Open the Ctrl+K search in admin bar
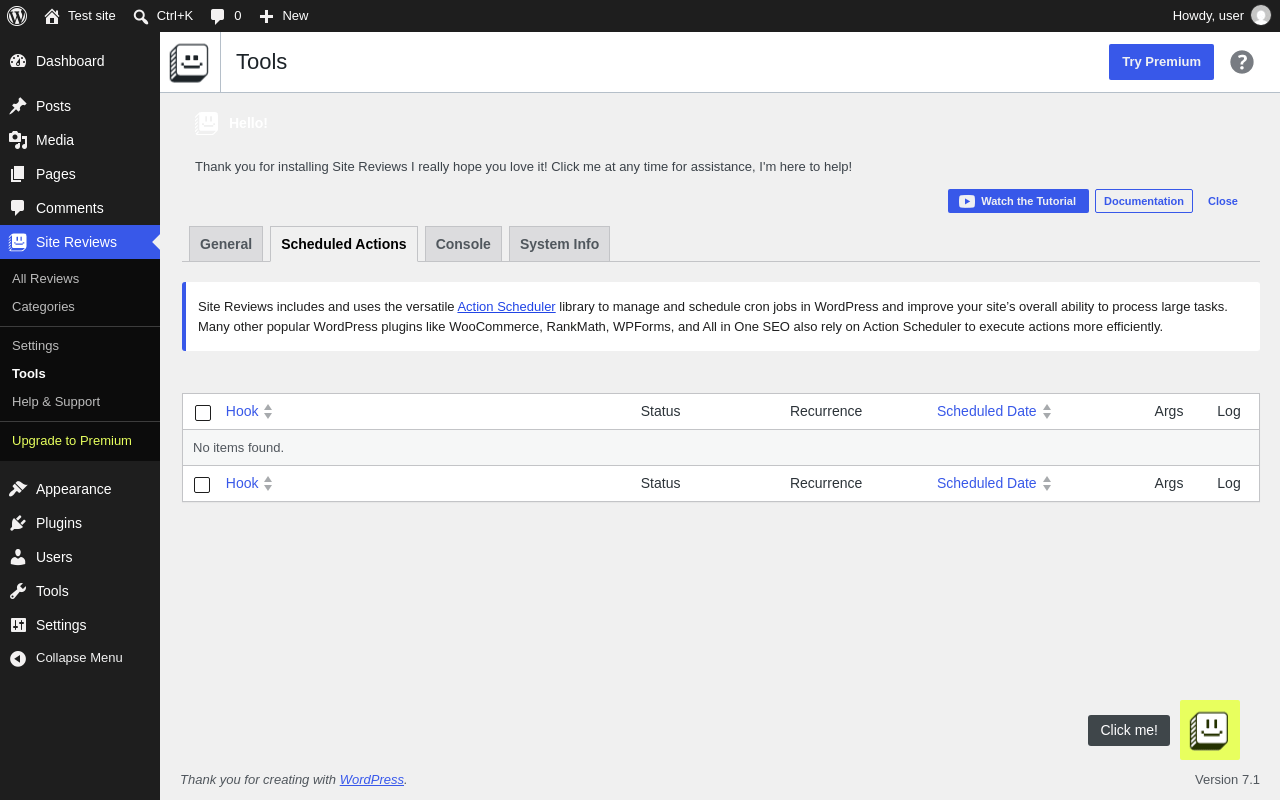 tap(163, 15)
